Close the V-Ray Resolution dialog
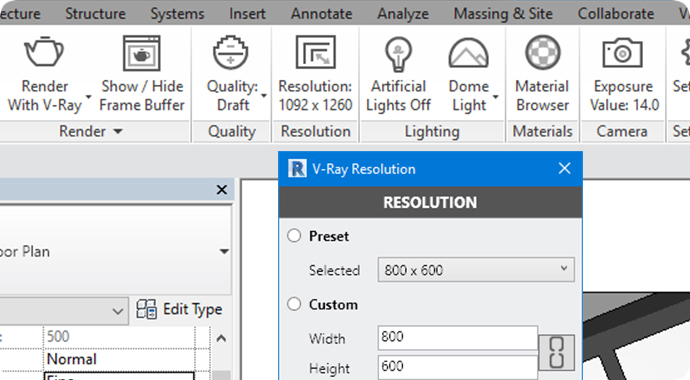The width and height of the screenshot is (690, 380). click(565, 168)
